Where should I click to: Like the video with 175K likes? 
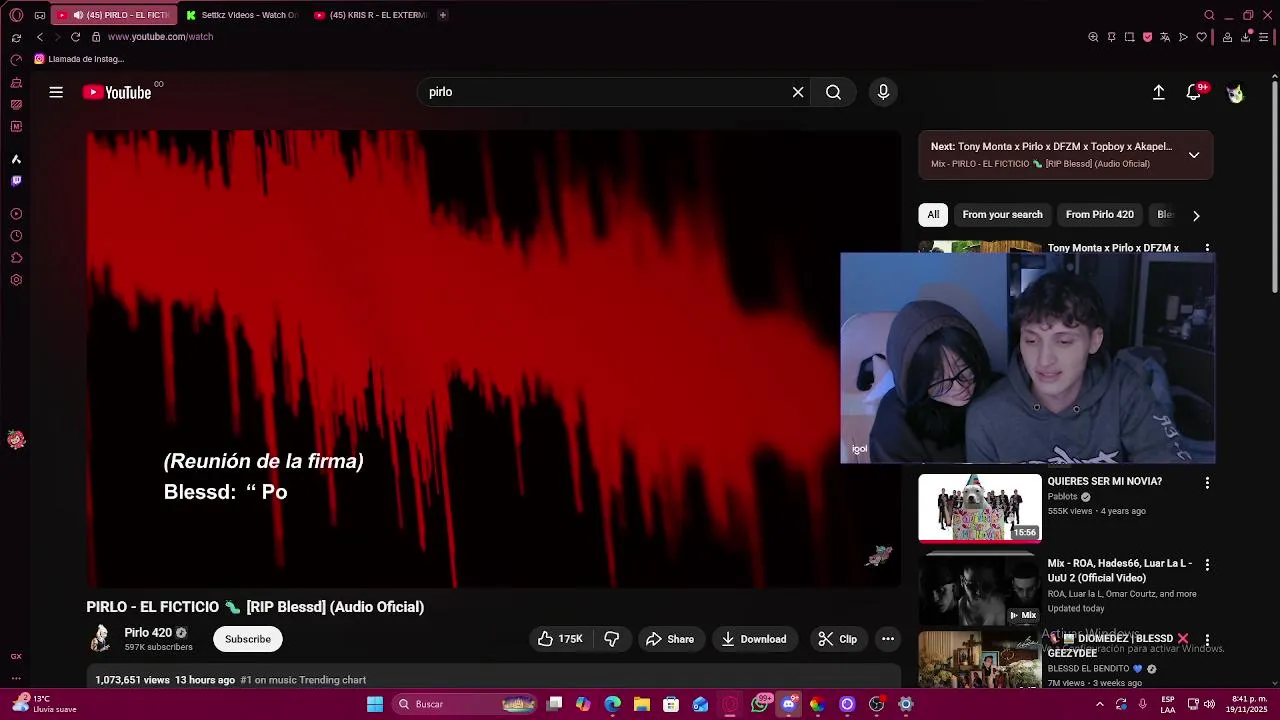[561, 639]
